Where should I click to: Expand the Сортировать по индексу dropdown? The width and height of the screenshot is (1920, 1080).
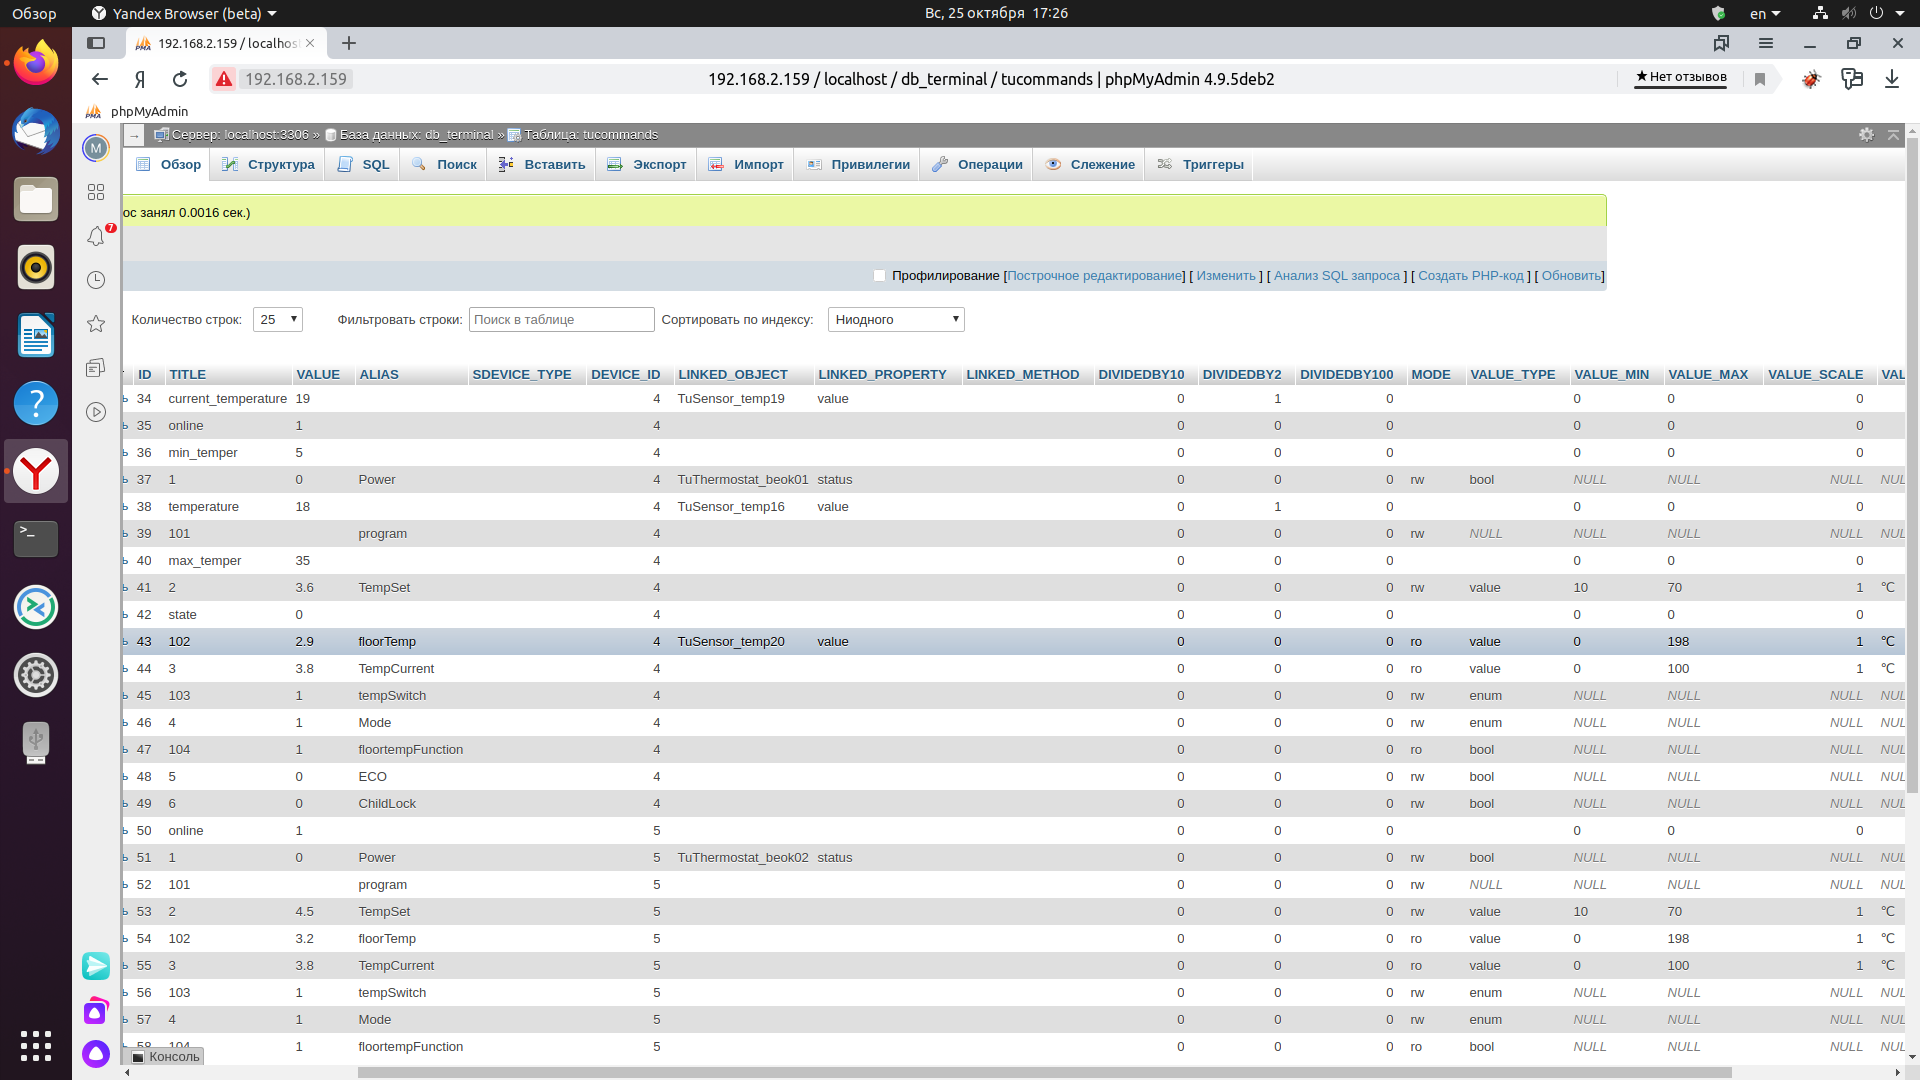tap(896, 320)
